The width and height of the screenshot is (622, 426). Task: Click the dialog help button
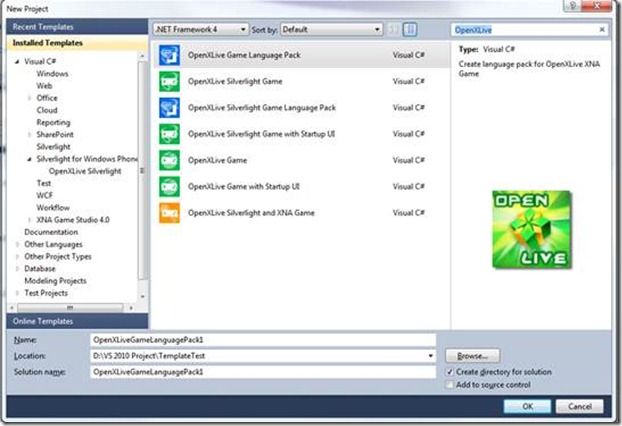573,5
